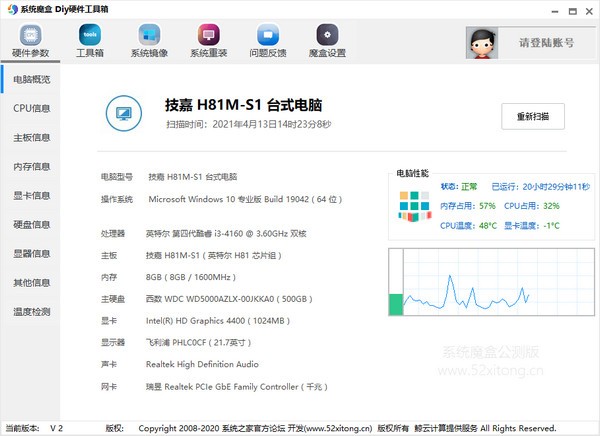Click the WDC WD5000AZLX hard disk value
600x436 pixels.
tap(229, 299)
